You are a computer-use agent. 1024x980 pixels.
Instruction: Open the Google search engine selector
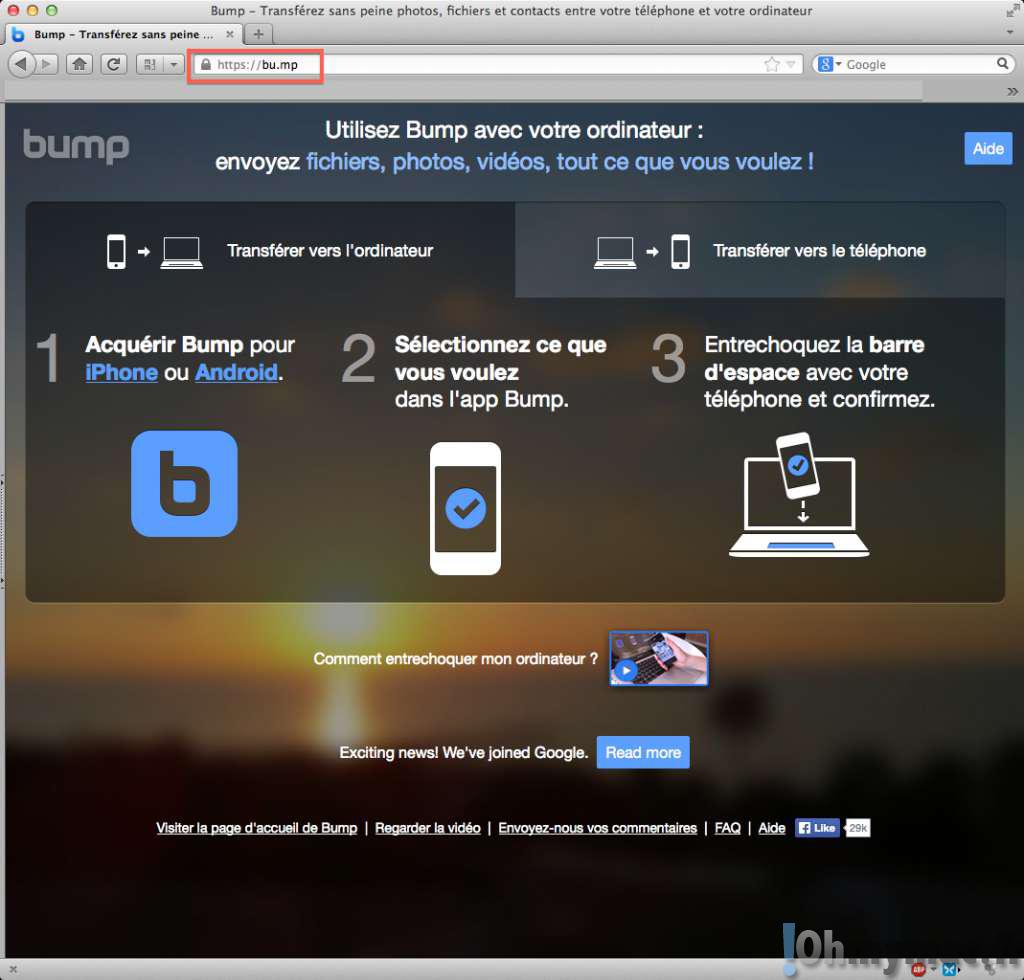[828, 64]
